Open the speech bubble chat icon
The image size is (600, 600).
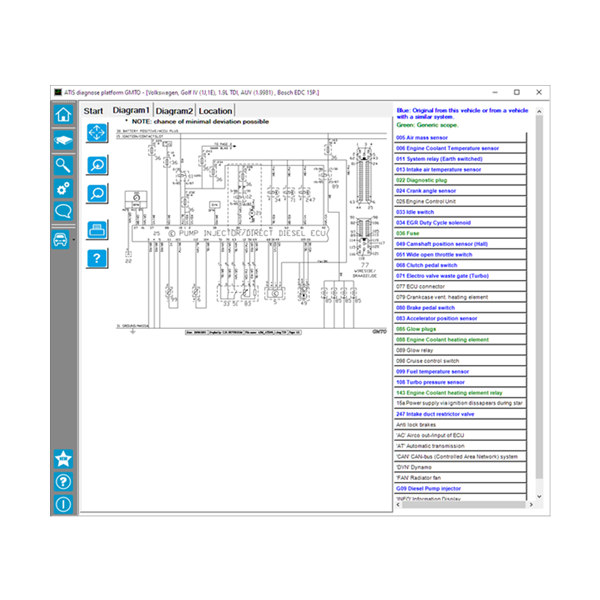click(63, 211)
